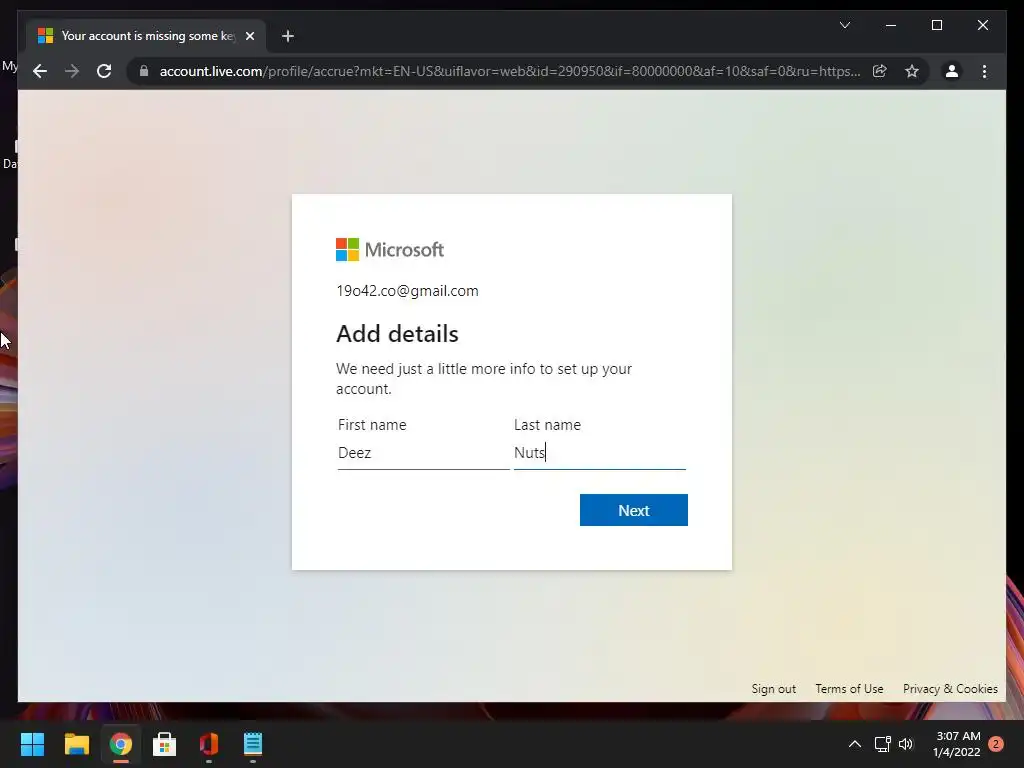
Task: Click the Next button
Action: tap(633, 510)
